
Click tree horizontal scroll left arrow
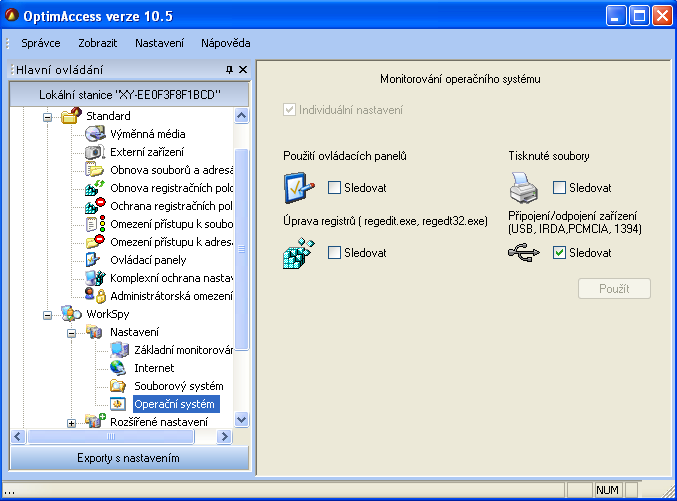pos(18,436)
